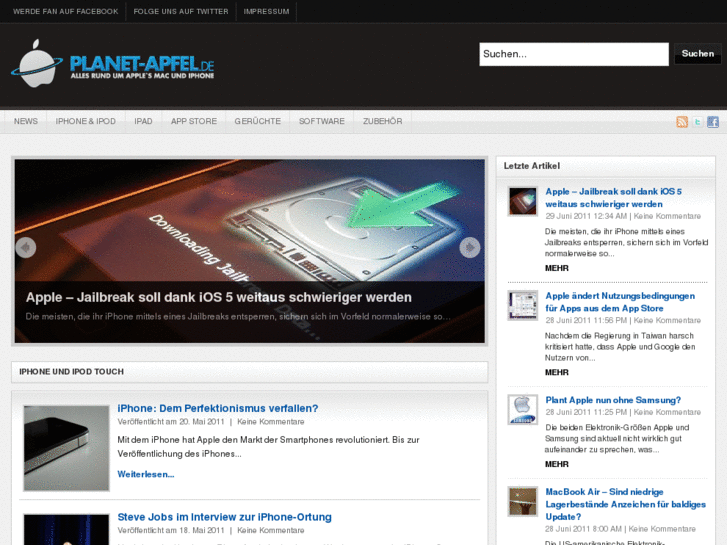Click slider teaser text 'Die meisten, die ihr iPhone'
727x545 pixels.
click(x=238, y=317)
